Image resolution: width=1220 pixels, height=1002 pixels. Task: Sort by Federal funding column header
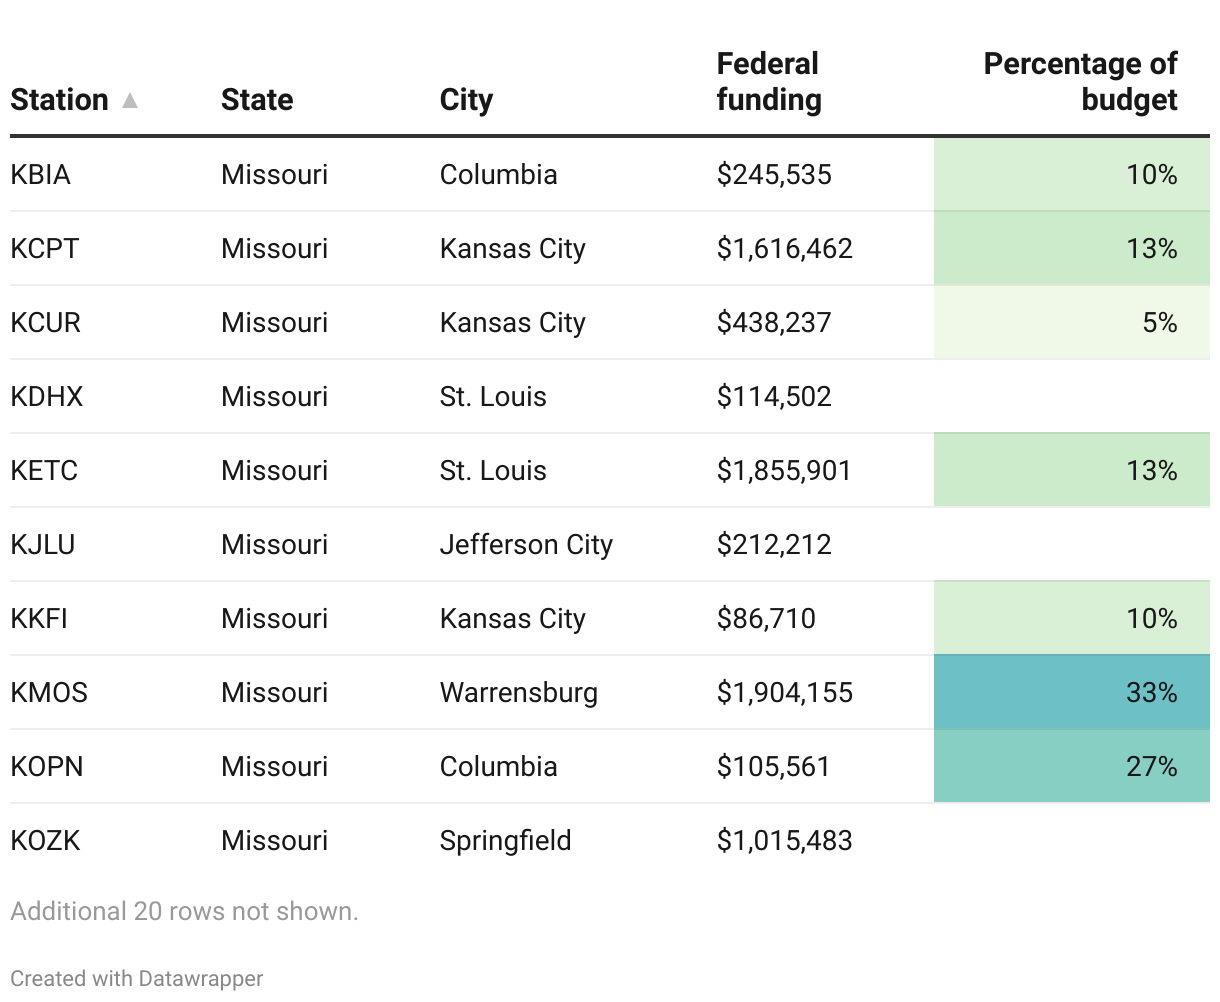[x=768, y=82]
